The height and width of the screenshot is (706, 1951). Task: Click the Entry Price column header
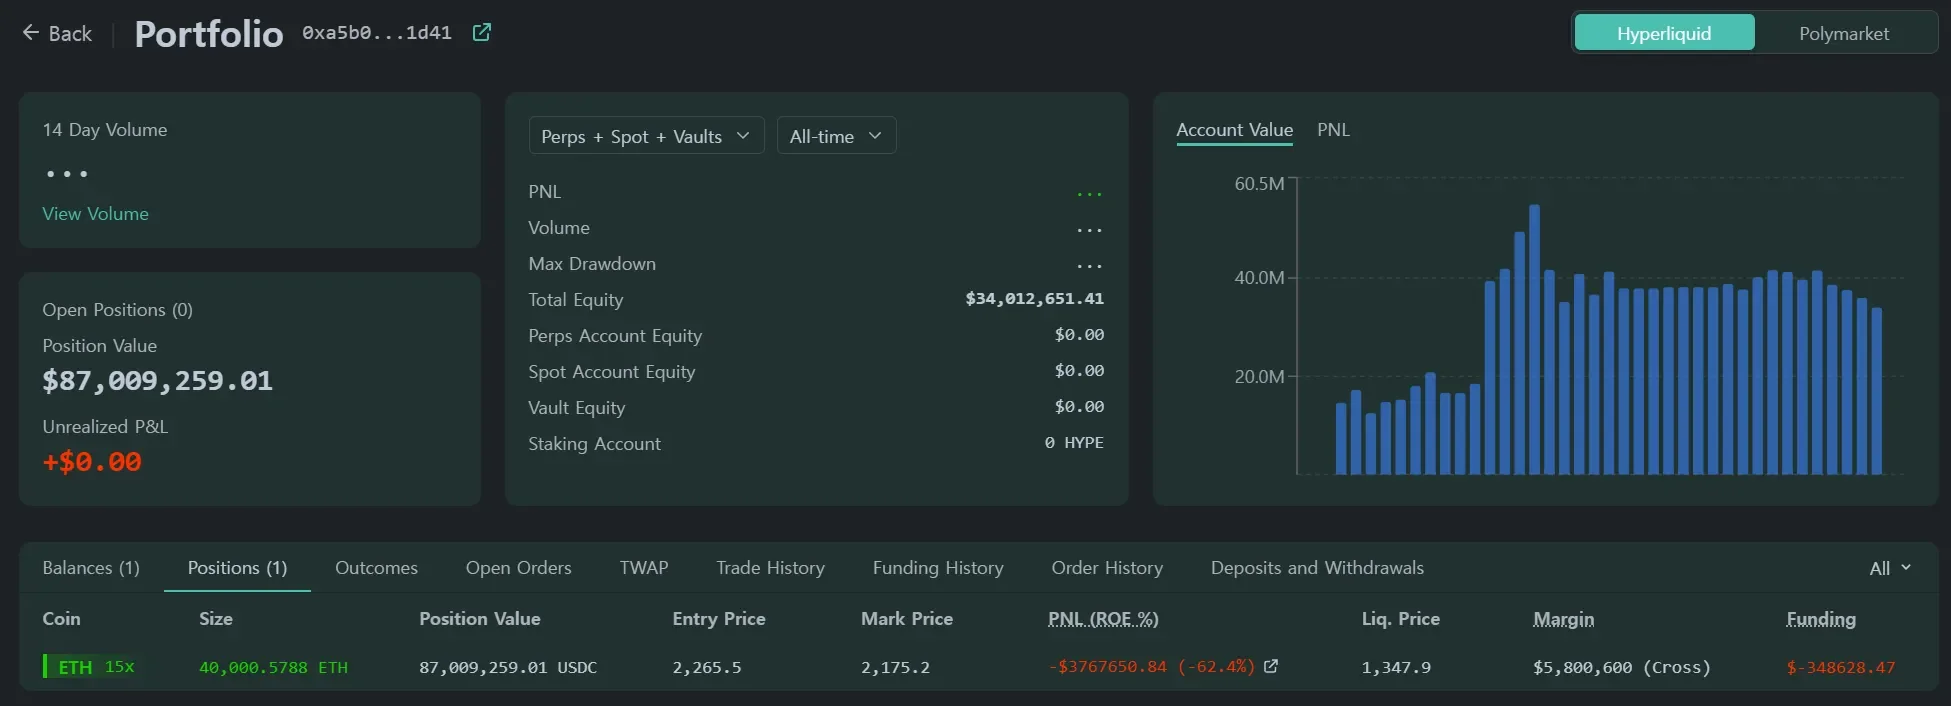(719, 619)
